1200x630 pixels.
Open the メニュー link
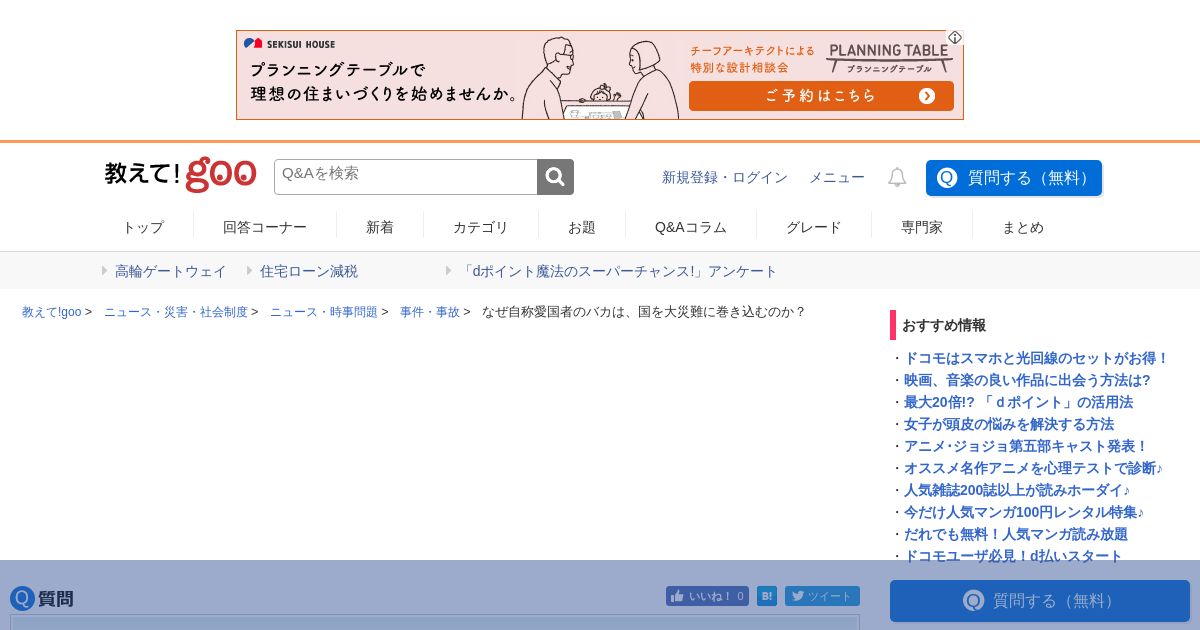point(837,177)
